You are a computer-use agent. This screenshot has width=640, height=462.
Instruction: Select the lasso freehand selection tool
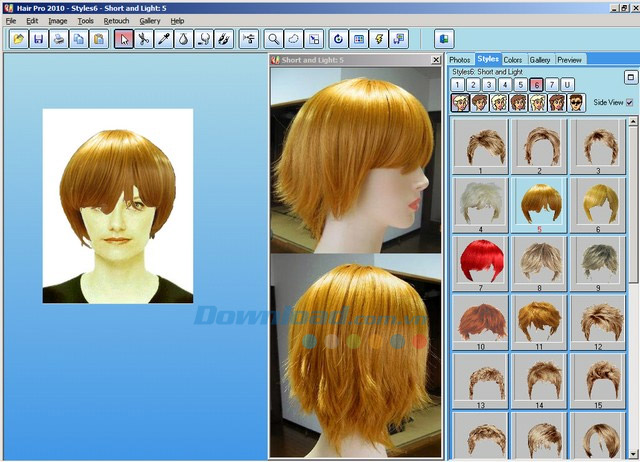293,39
